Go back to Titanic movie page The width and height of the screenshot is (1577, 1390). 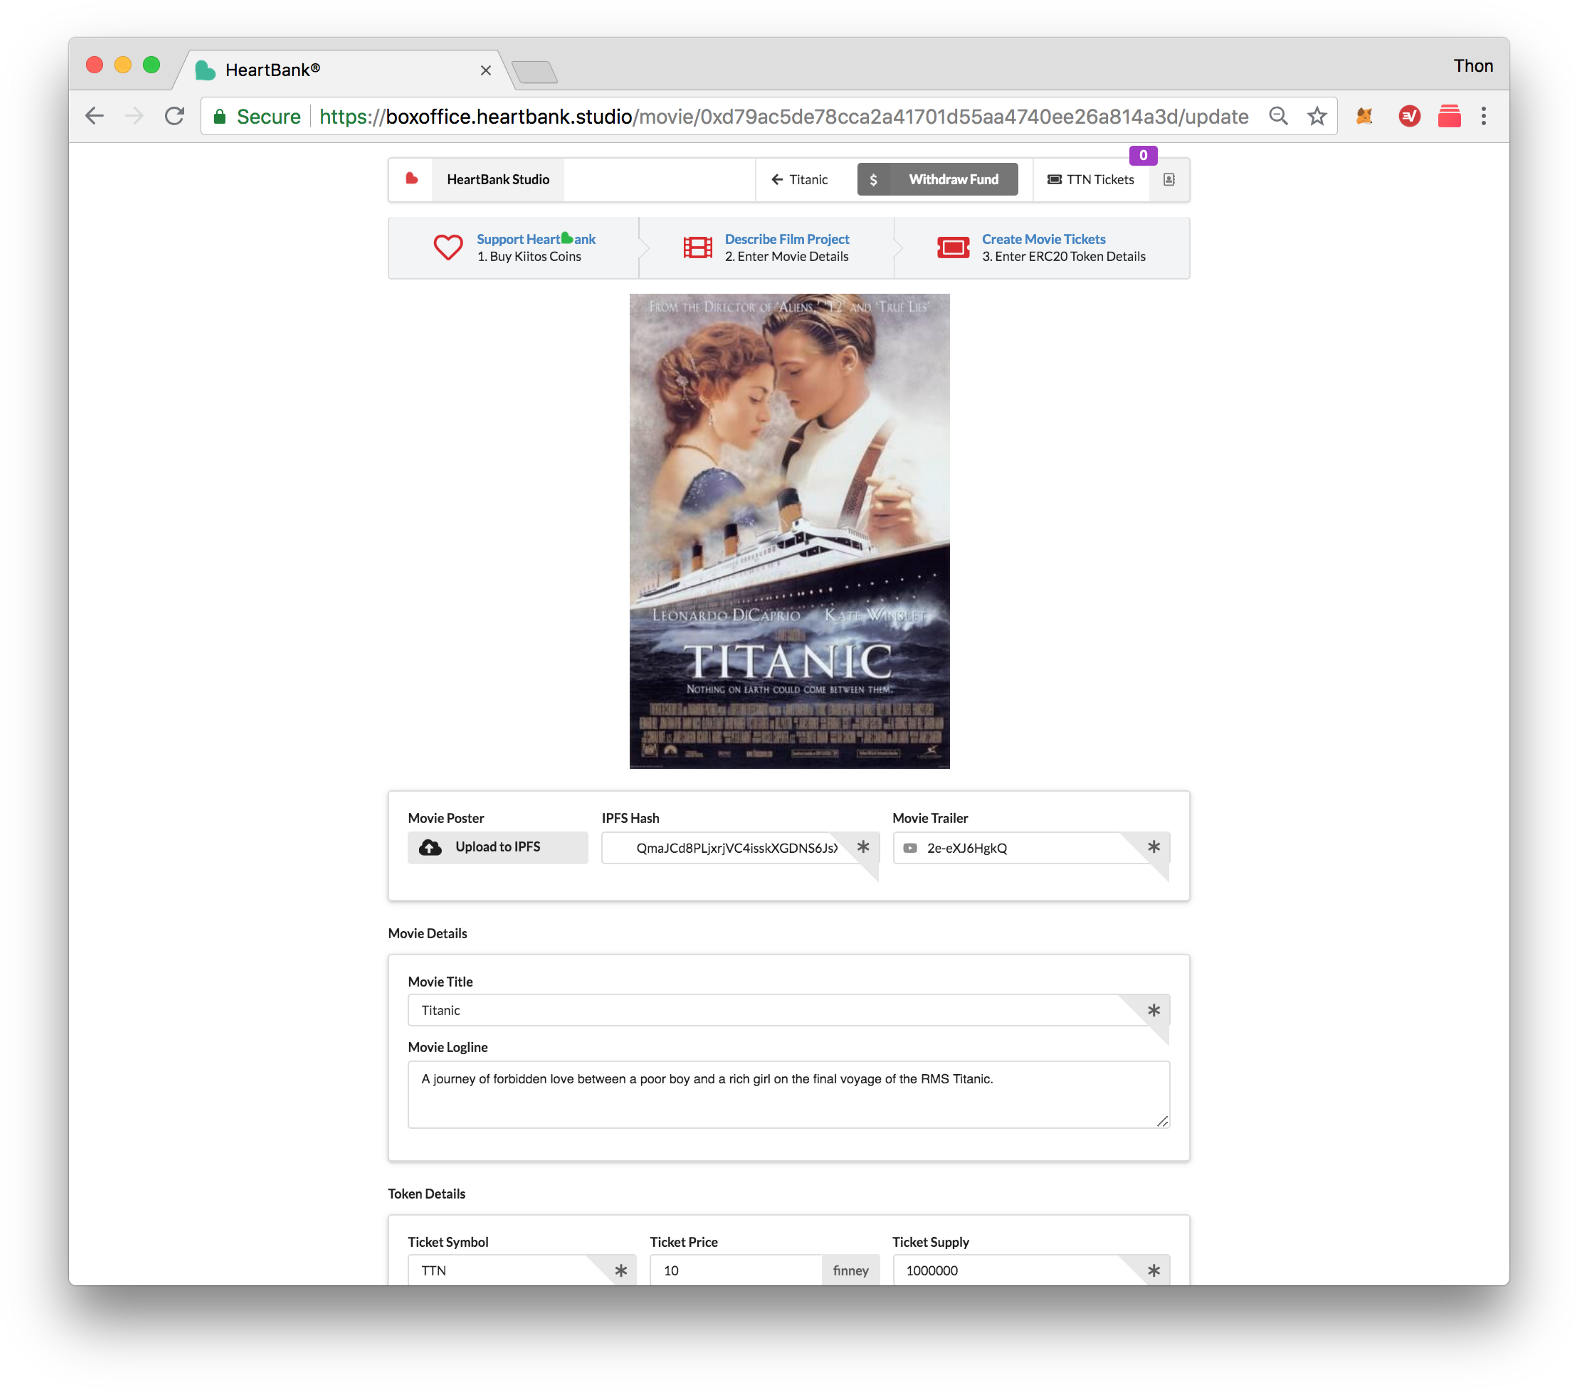click(x=800, y=180)
